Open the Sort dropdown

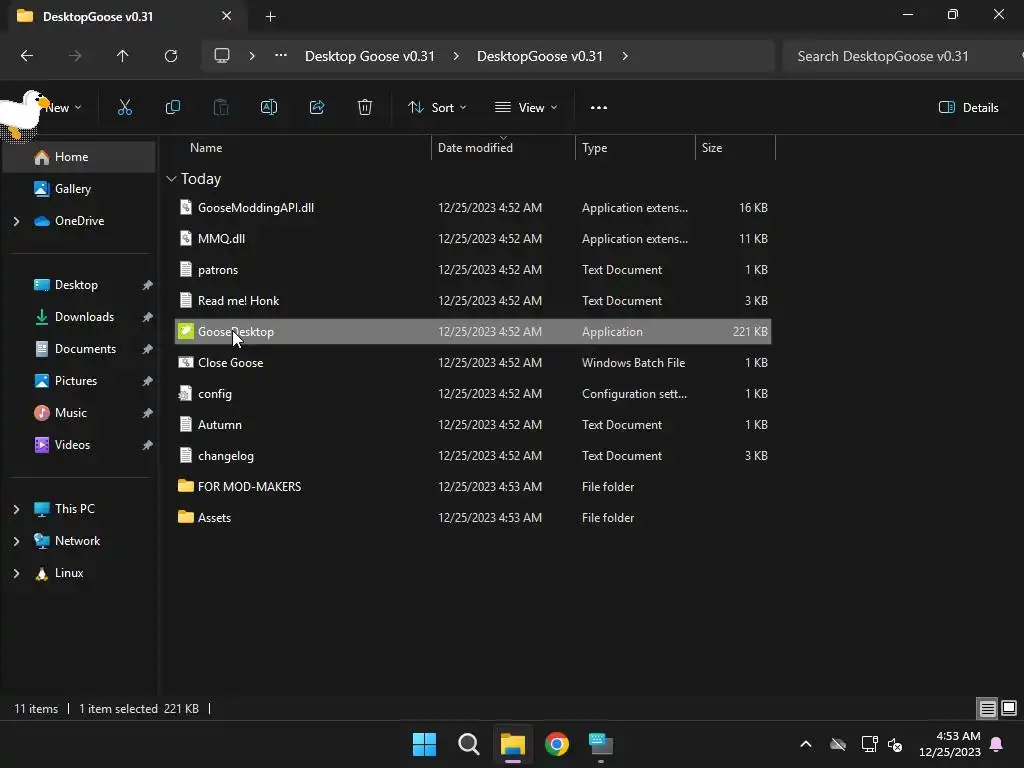(437, 108)
